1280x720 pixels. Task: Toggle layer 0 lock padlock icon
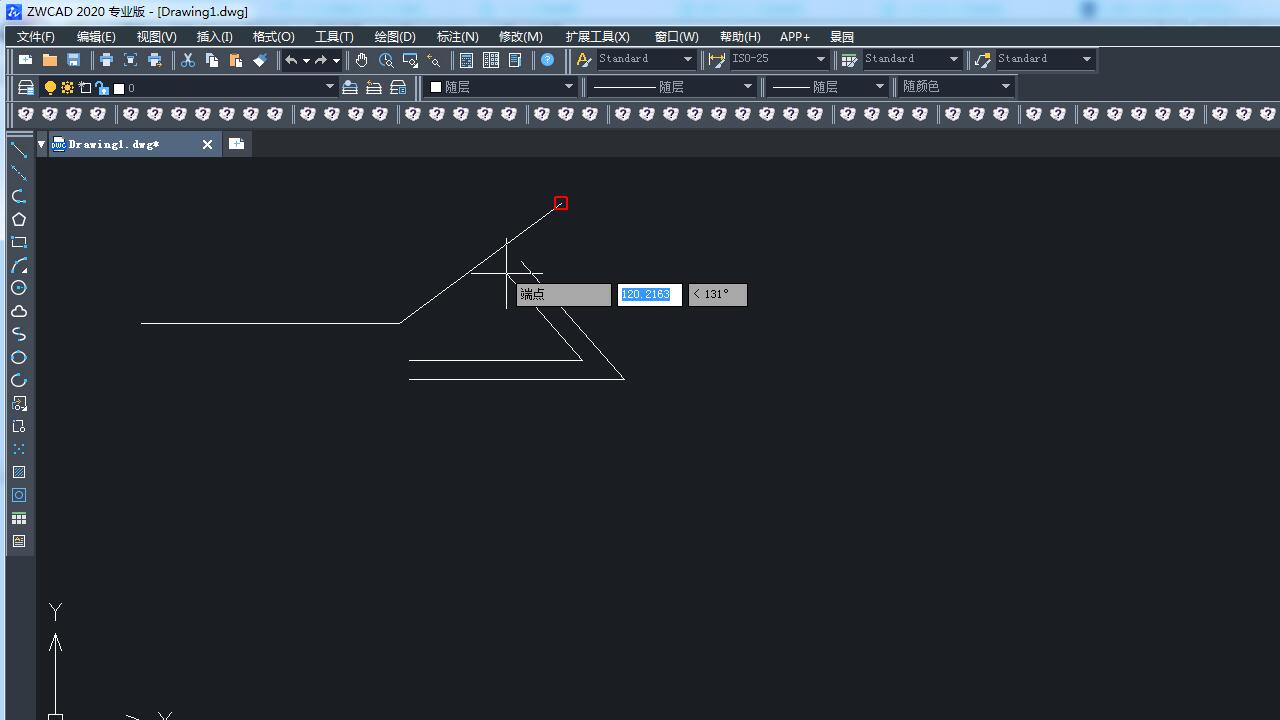[x=101, y=88]
